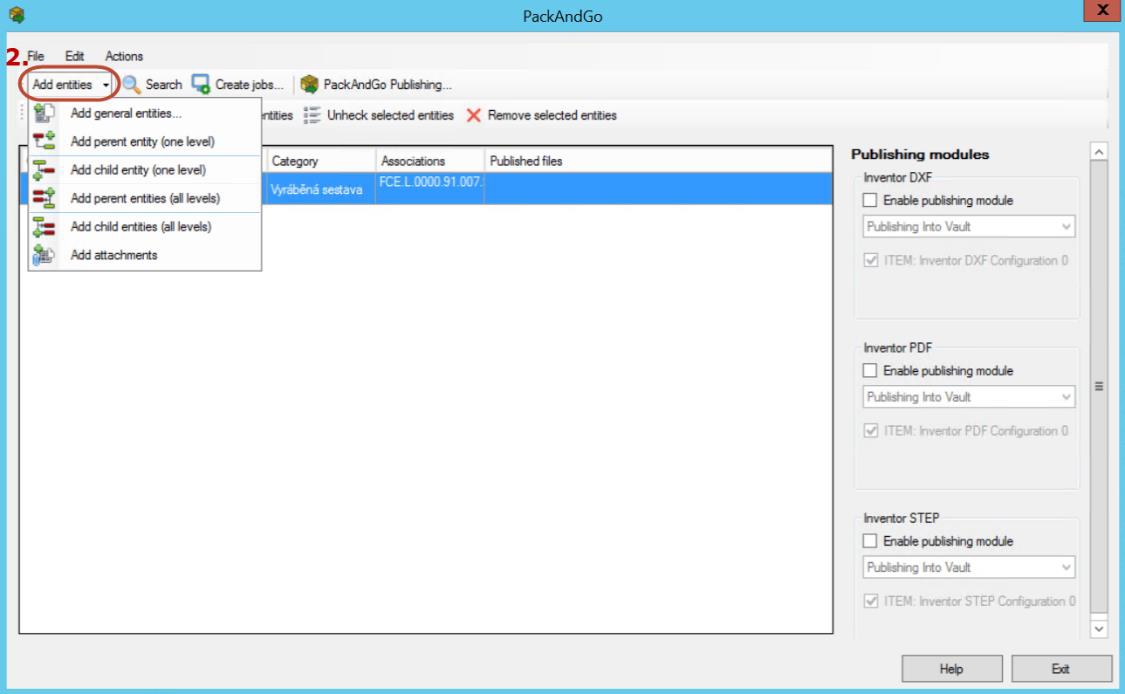Click the Published files column header
The image size is (1125, 694).
(x=526, y=161)
